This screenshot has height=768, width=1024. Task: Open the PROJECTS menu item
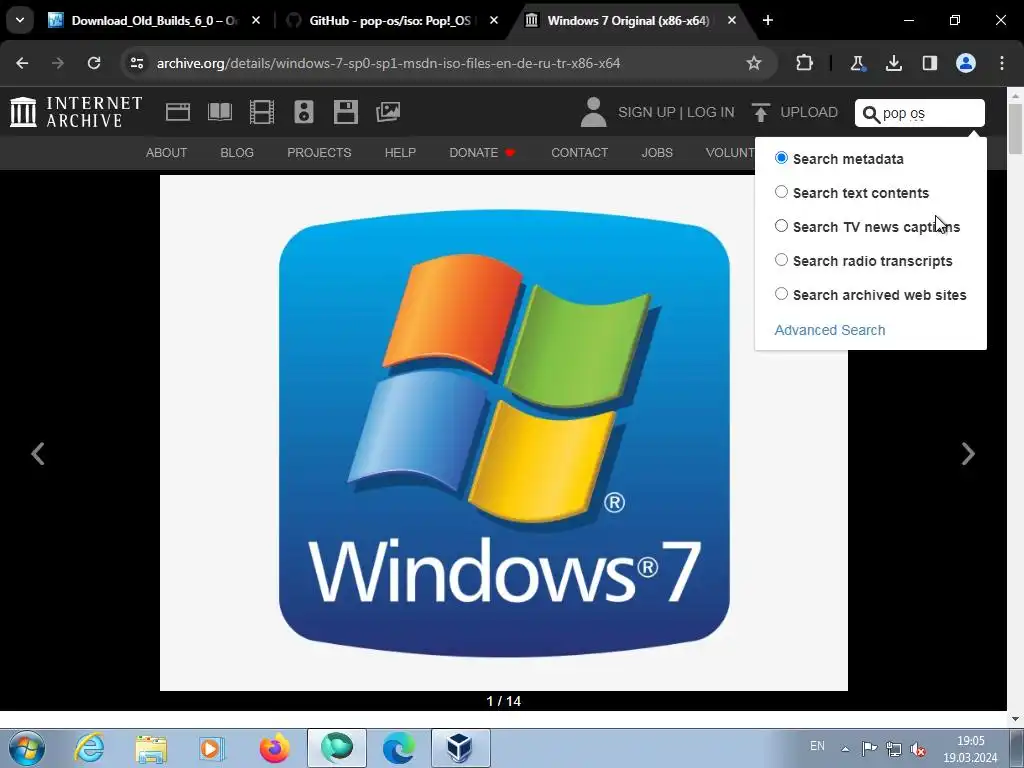coord(319,153)
